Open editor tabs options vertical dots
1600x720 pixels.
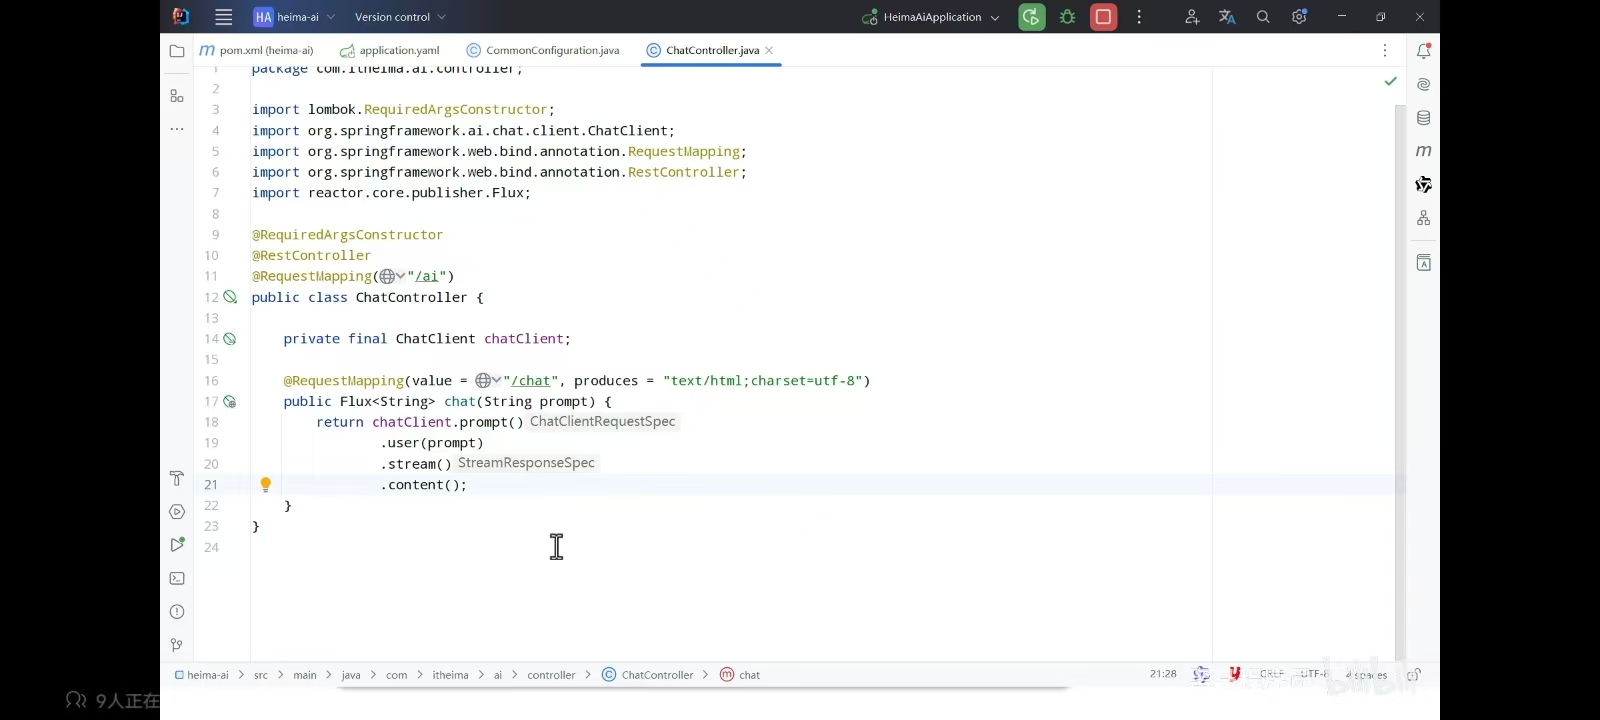(x=1385, y=51)
